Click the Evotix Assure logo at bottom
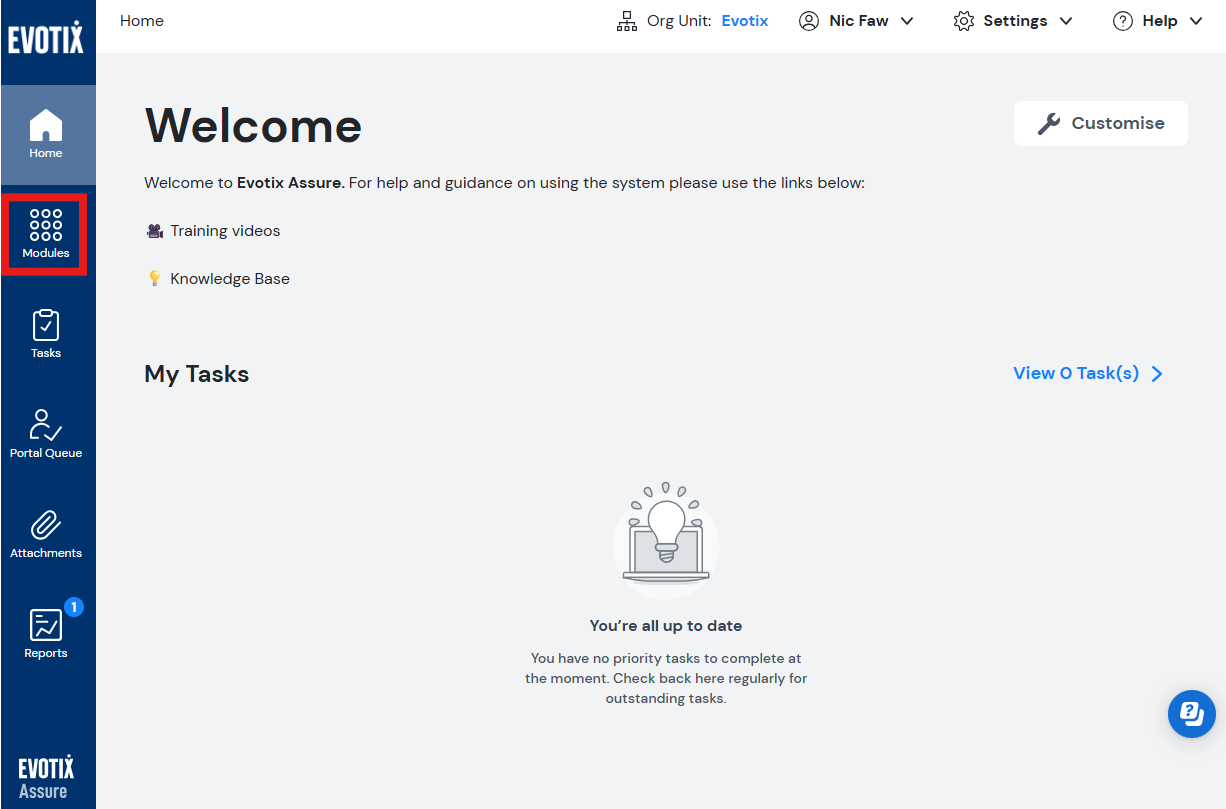The height and width of the screenshot is (809, 1226). 46,778
